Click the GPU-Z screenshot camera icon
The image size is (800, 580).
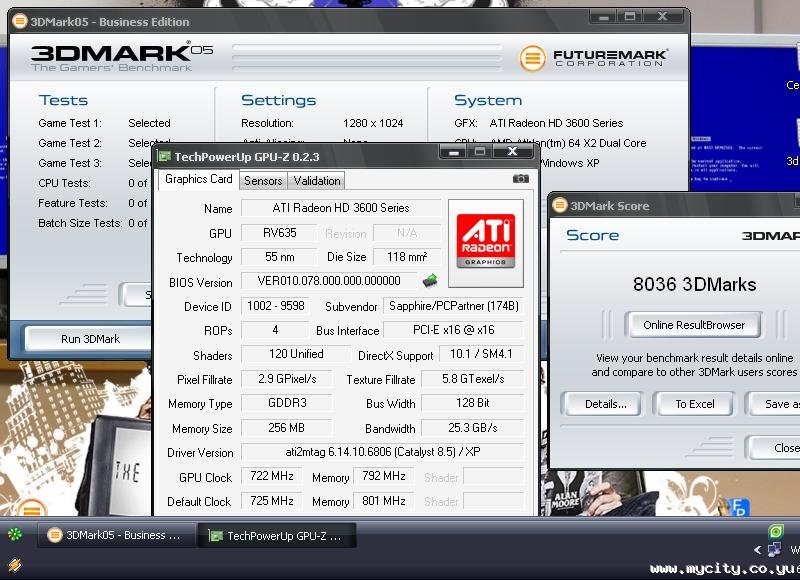click(520, 179)
